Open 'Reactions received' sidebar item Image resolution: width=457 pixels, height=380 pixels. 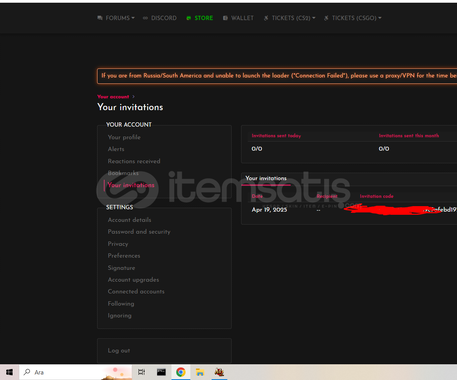[x=134, y=161]
